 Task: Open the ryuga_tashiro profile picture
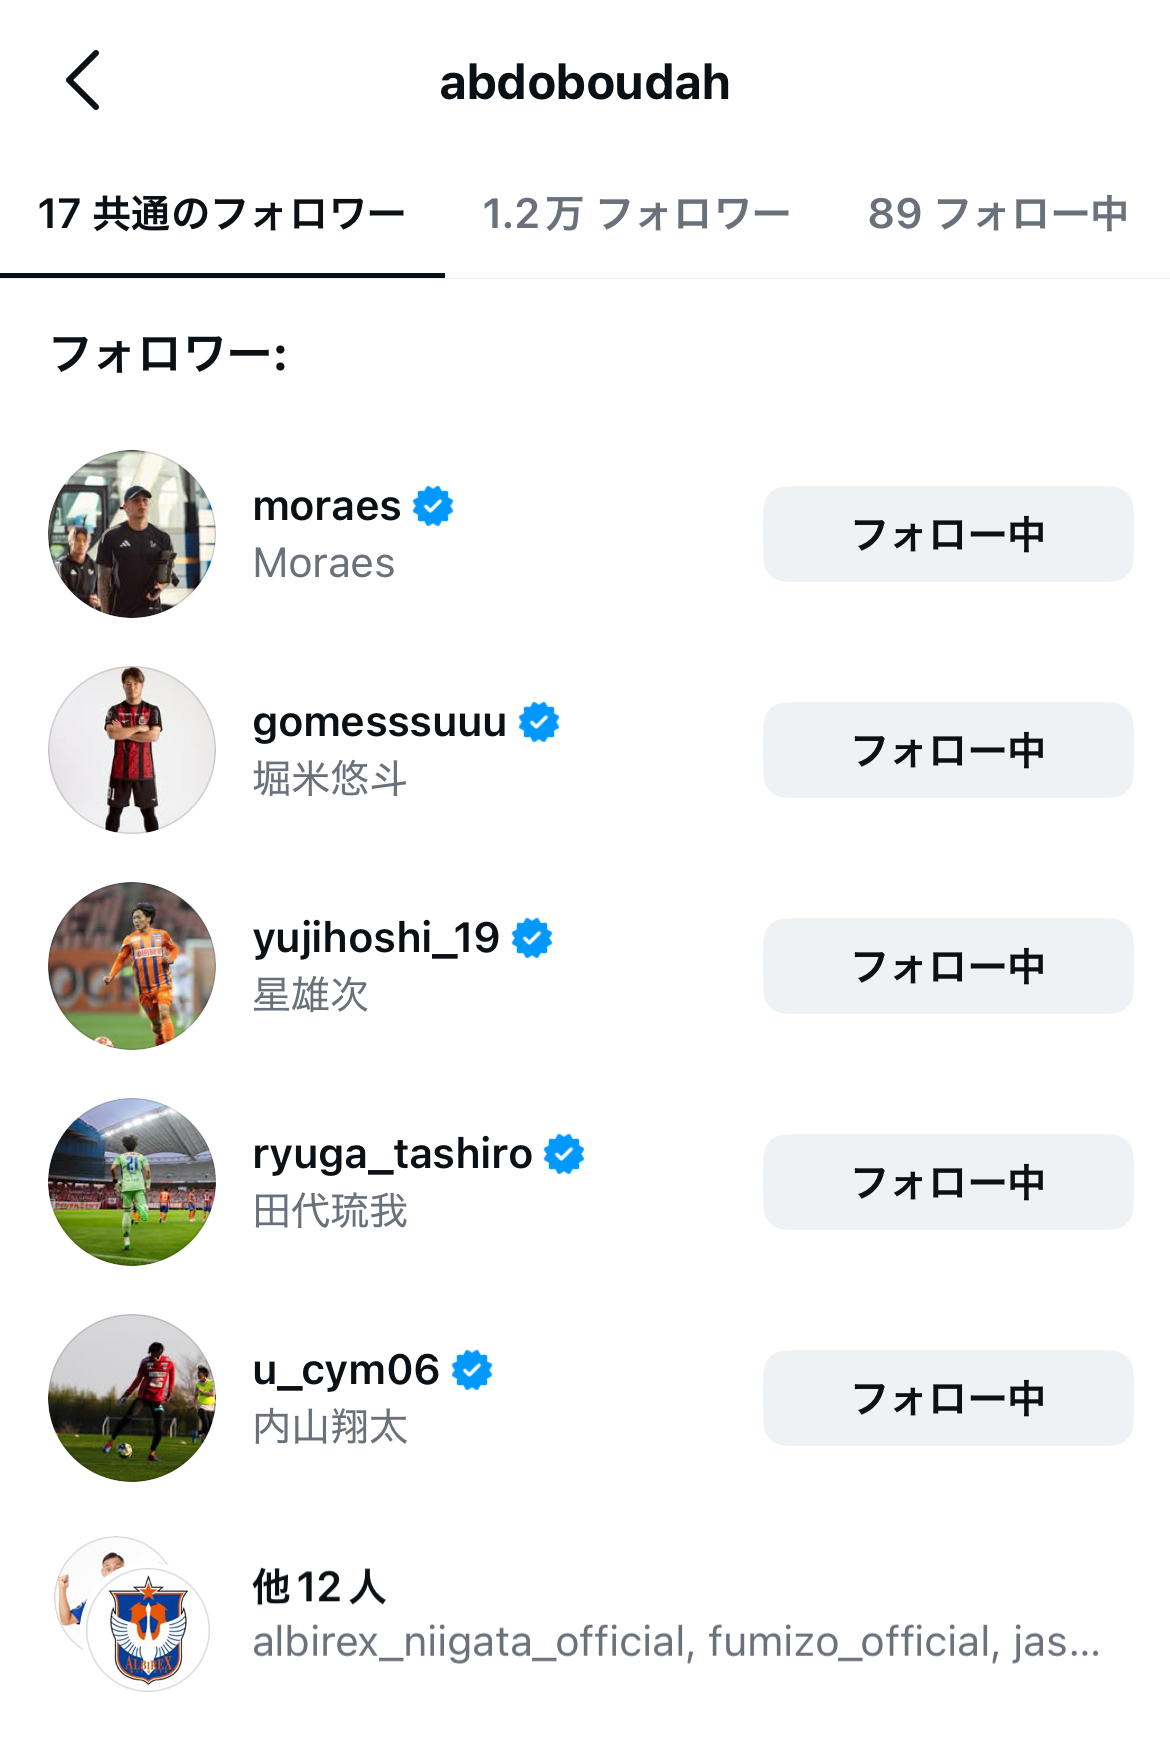[132, 1182]
